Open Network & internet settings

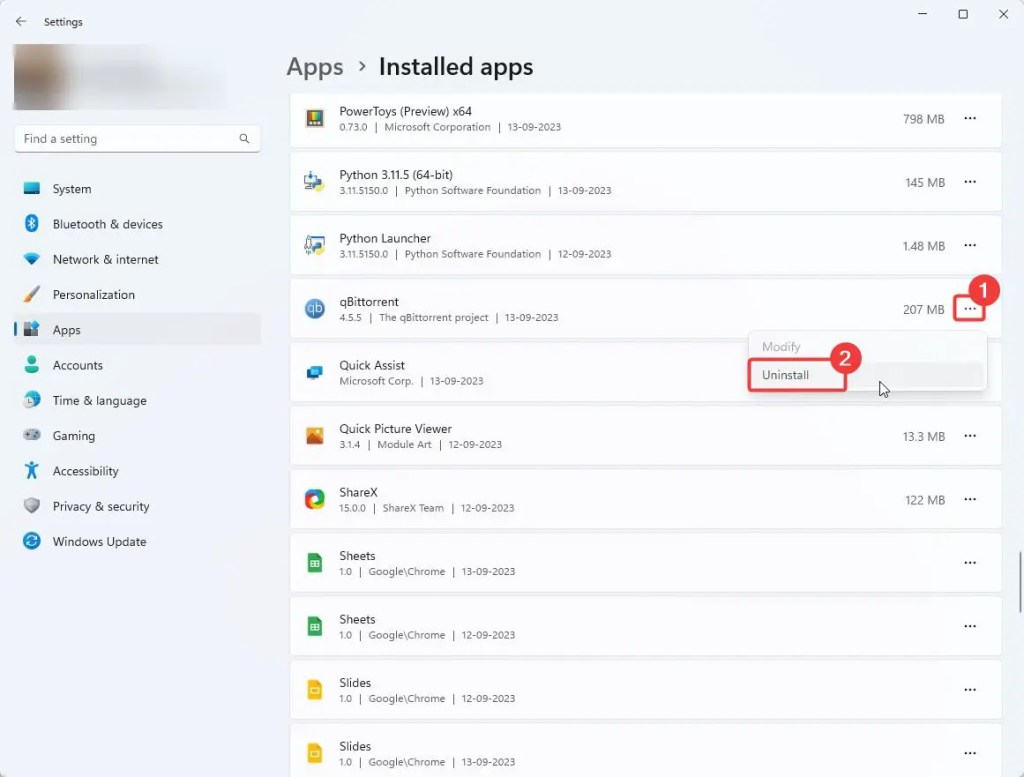pos(137,259)
